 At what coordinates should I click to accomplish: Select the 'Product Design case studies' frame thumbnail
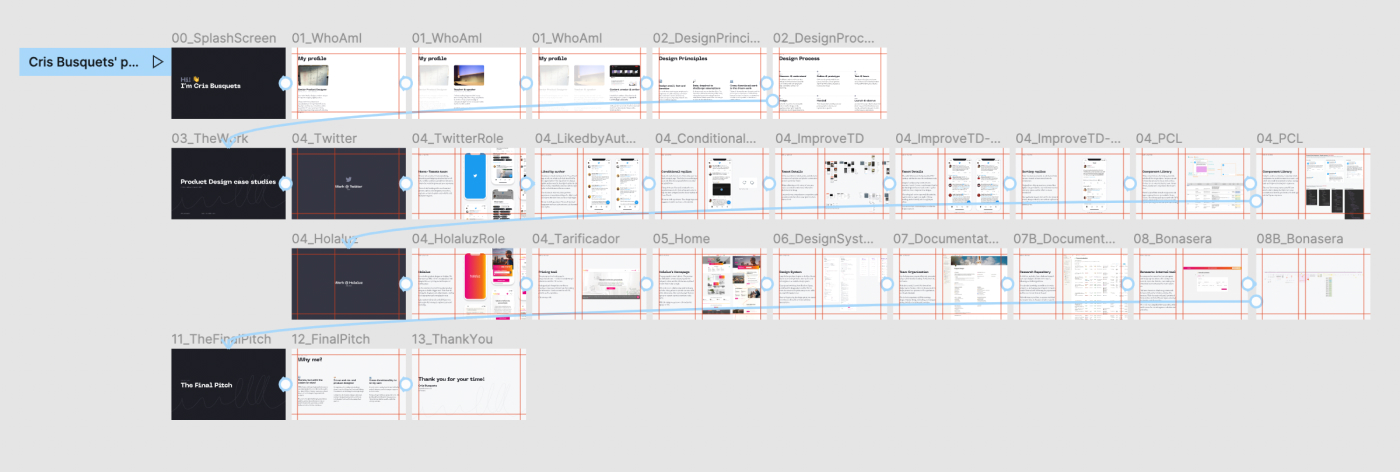[x=229, y=184]
